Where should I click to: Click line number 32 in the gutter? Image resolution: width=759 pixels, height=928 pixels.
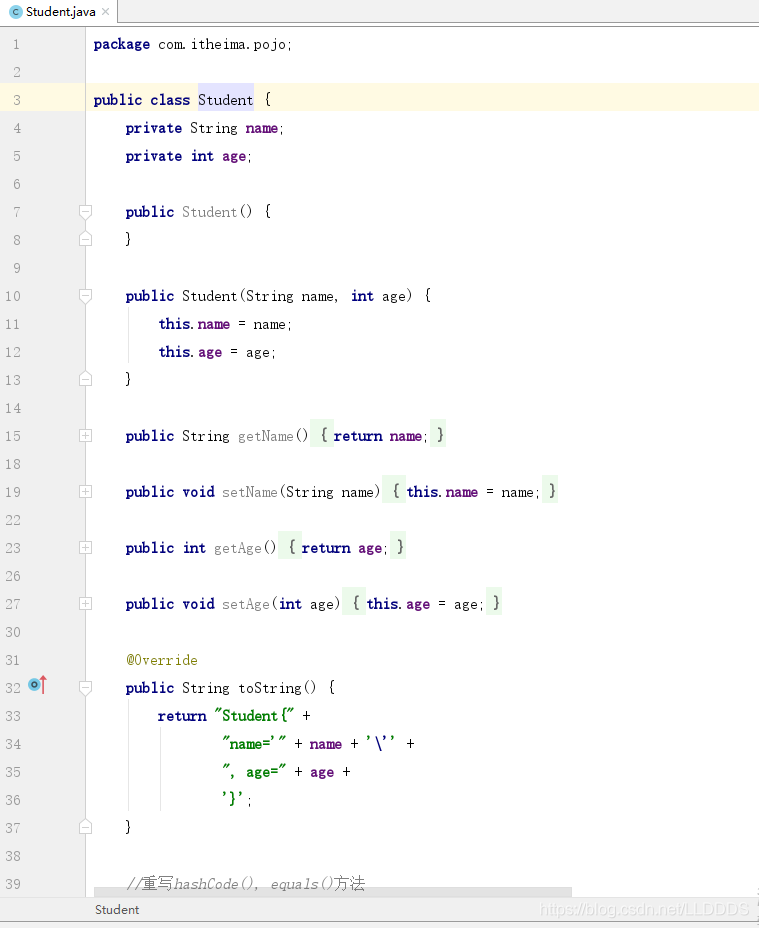point(13,688)
